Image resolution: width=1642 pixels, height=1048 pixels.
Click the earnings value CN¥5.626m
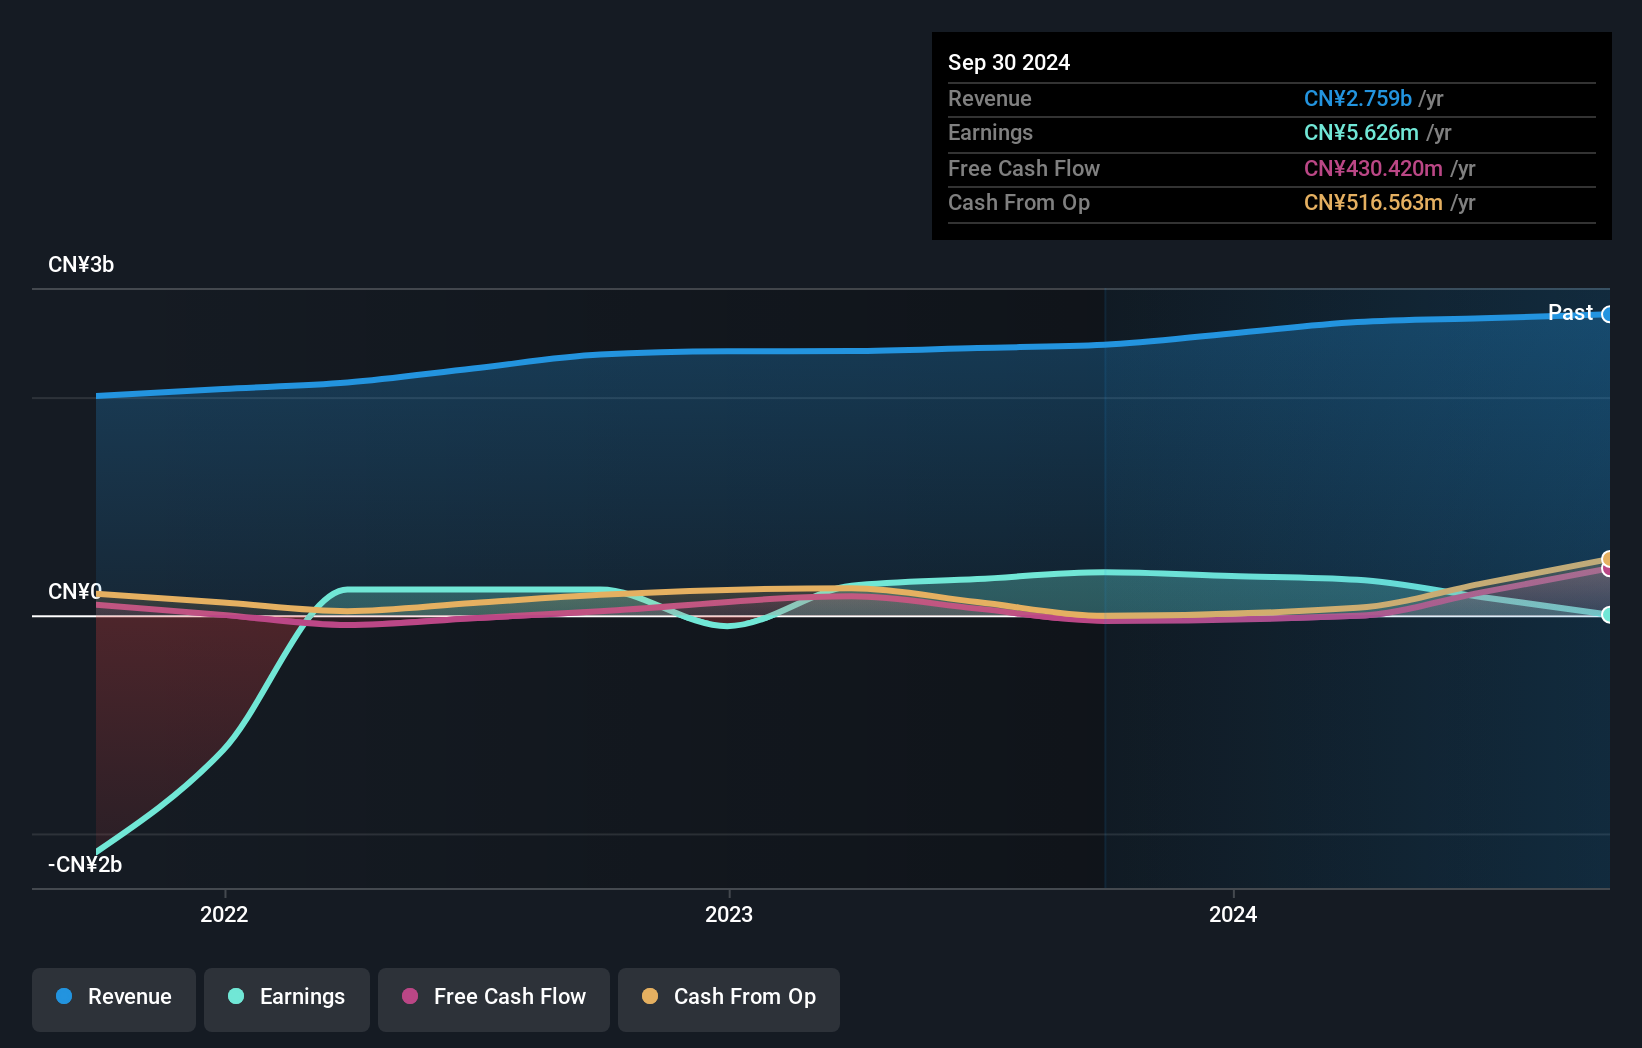coord(1361,132)
